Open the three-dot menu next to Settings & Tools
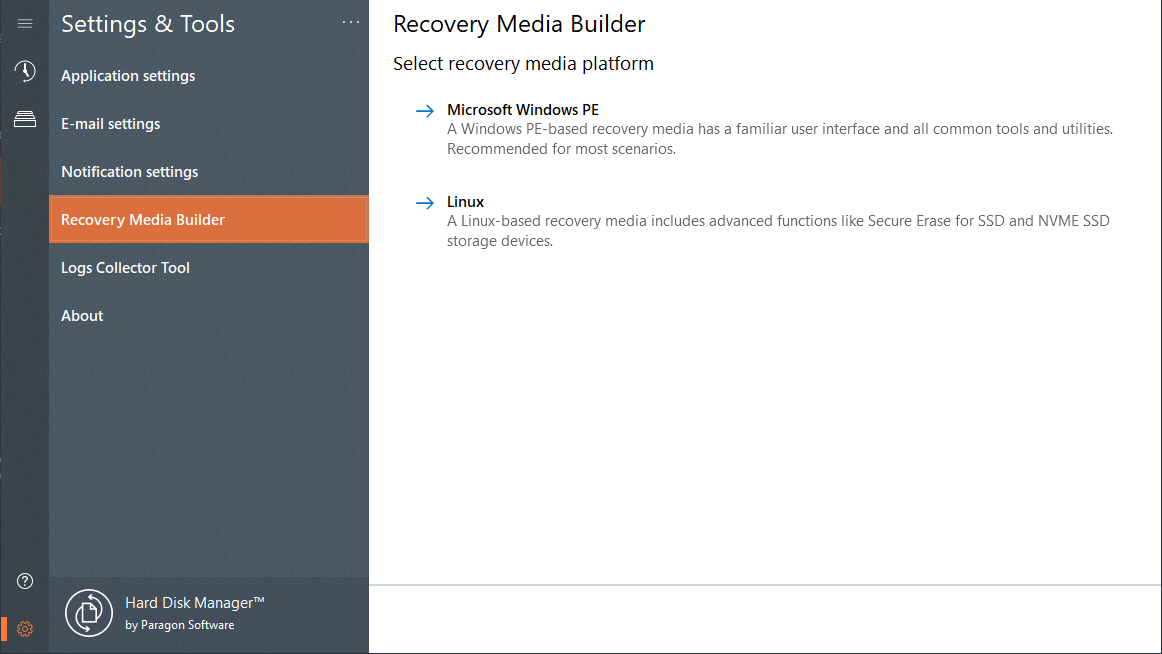 [350, 22]
